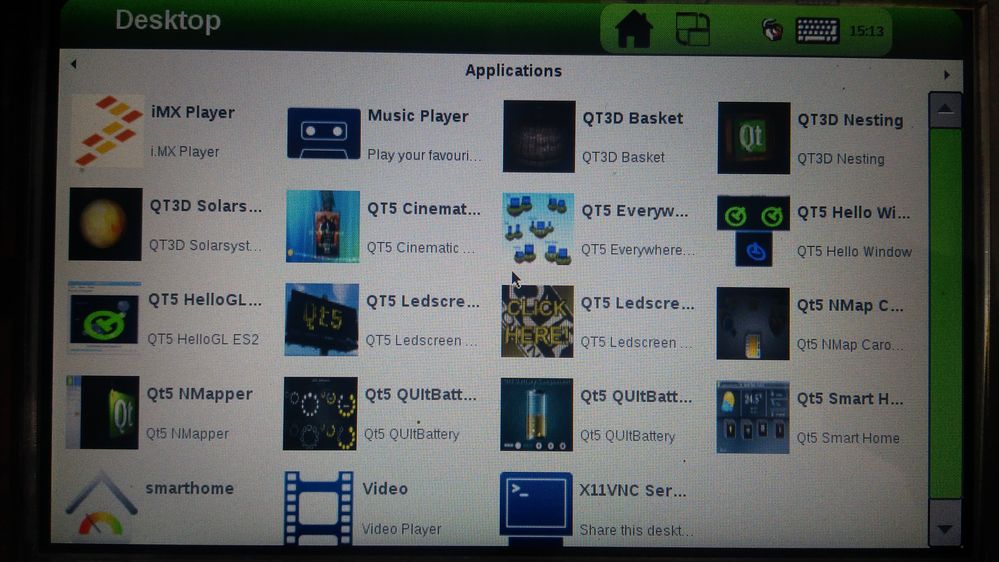The width and height of the screenshot is (999, 562).
Task: Go to home via house icon
Action: [x=633, y=29]
